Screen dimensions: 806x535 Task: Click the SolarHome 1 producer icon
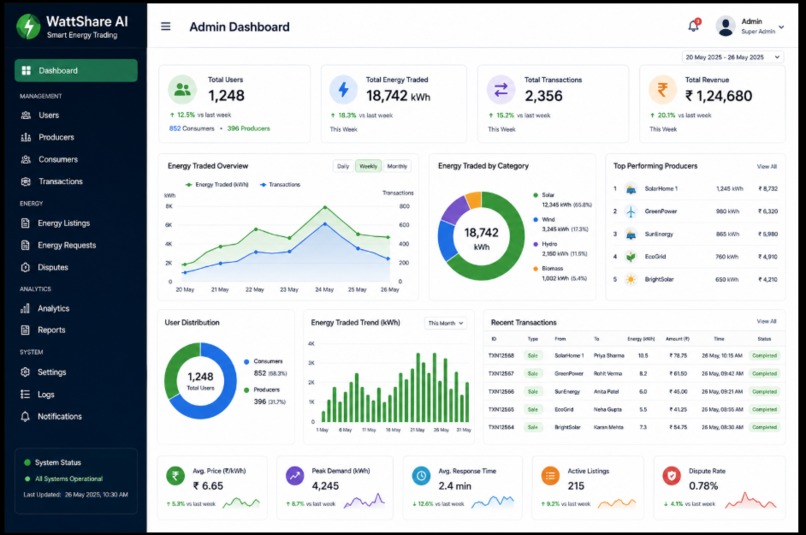pos(631,189)
